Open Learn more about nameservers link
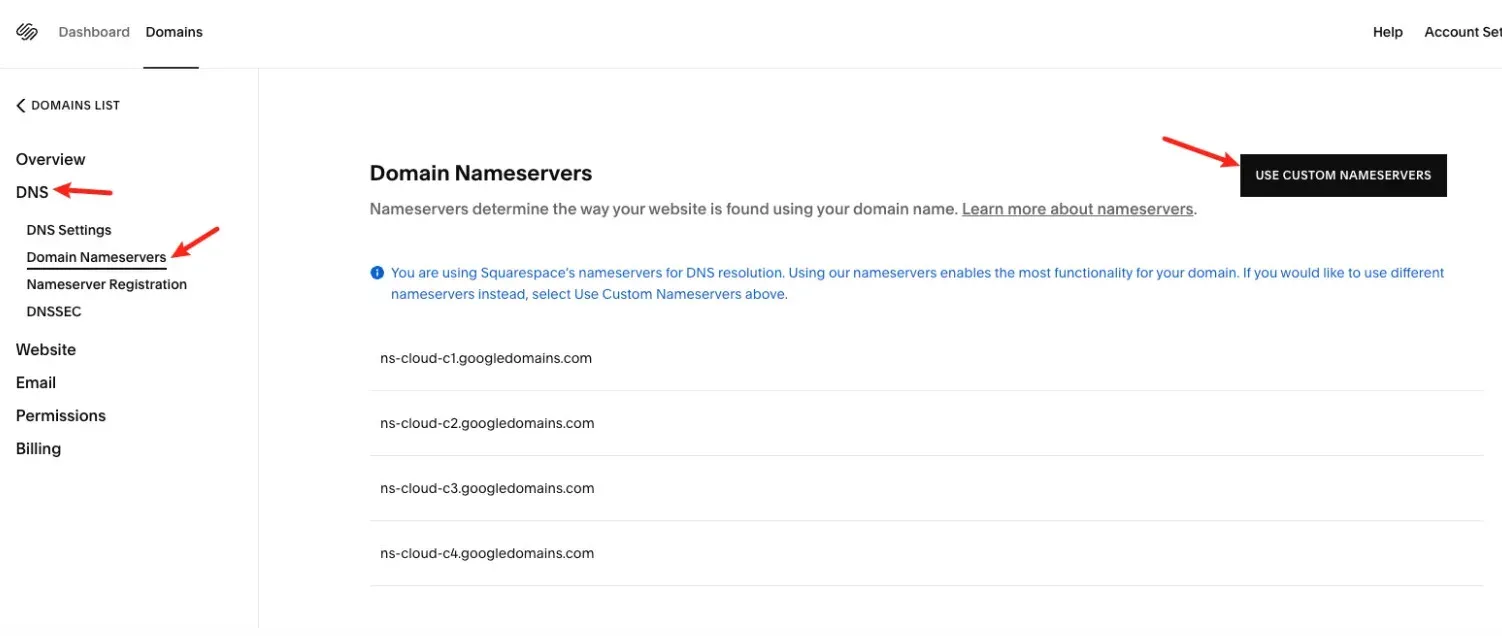Screen dimensions: 1502x636 pyautogui.click(x=1078, y=209)
